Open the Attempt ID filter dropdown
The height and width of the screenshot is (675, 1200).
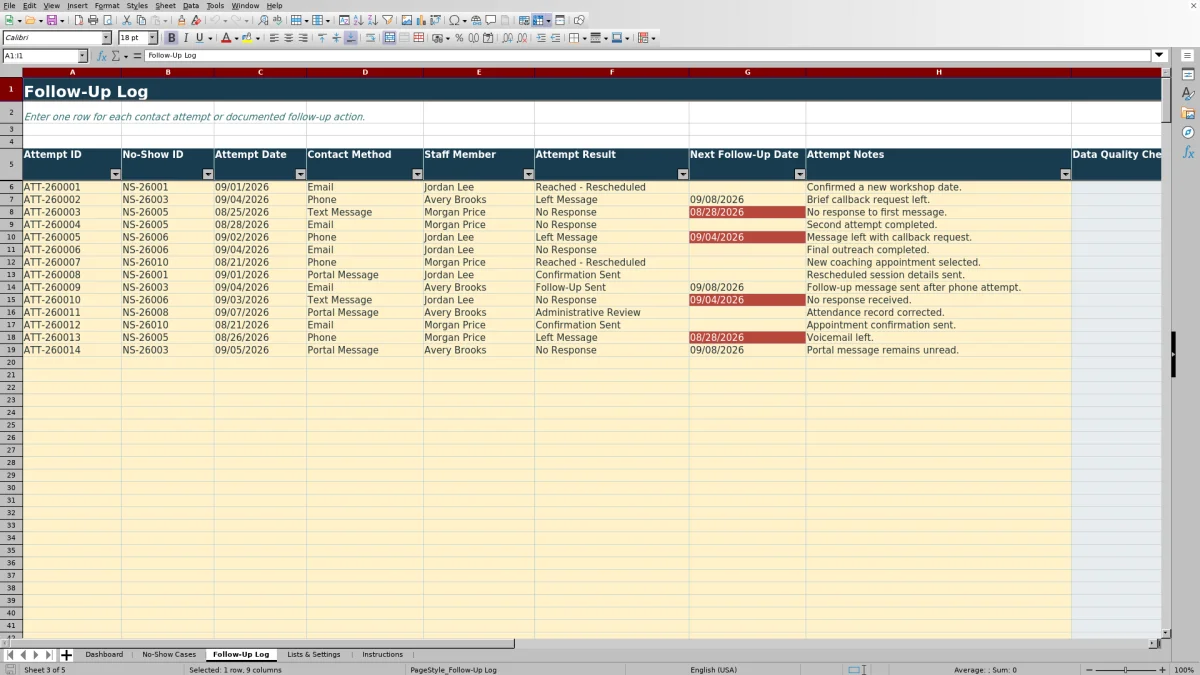point(115,174)
